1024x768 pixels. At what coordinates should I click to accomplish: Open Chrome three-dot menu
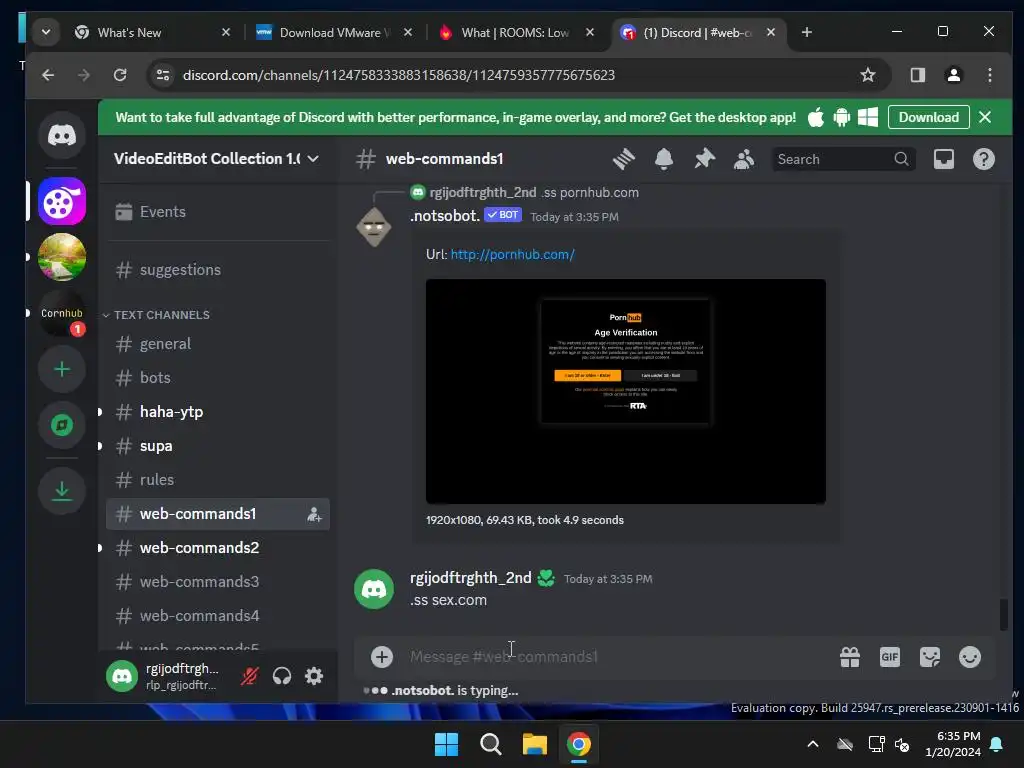[989, 75]
